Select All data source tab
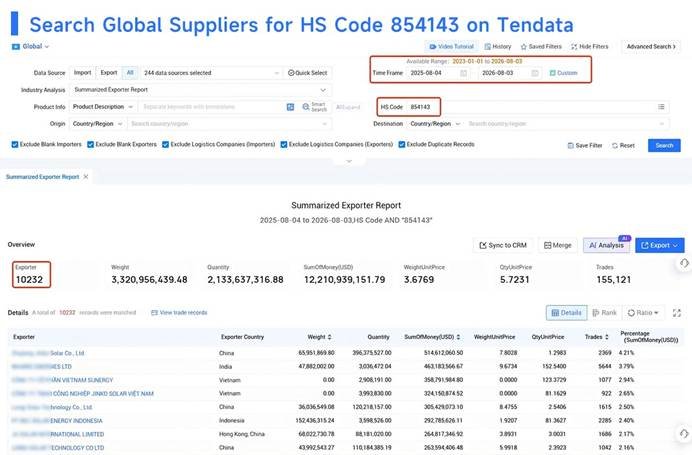This screenshot has height=455, width=692. click(130, 73)
